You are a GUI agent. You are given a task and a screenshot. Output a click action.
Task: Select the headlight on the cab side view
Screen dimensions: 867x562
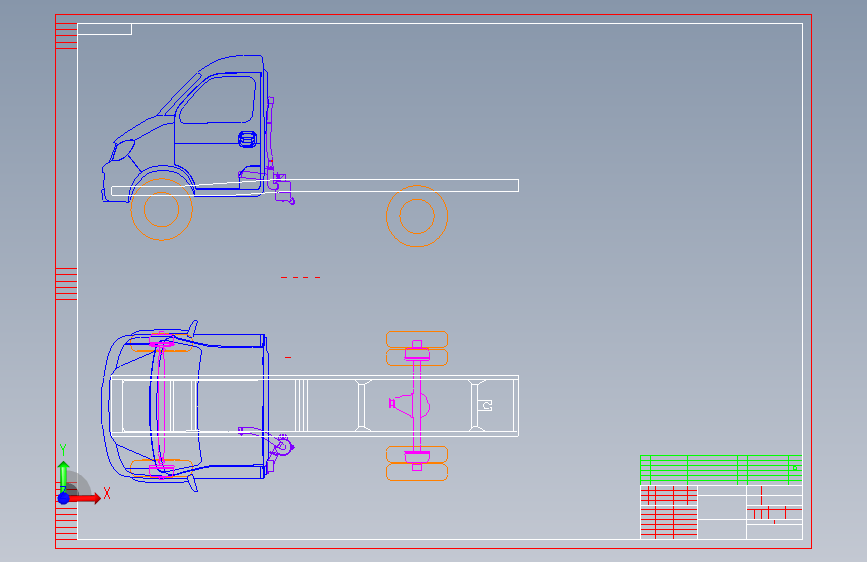point(122,150)
